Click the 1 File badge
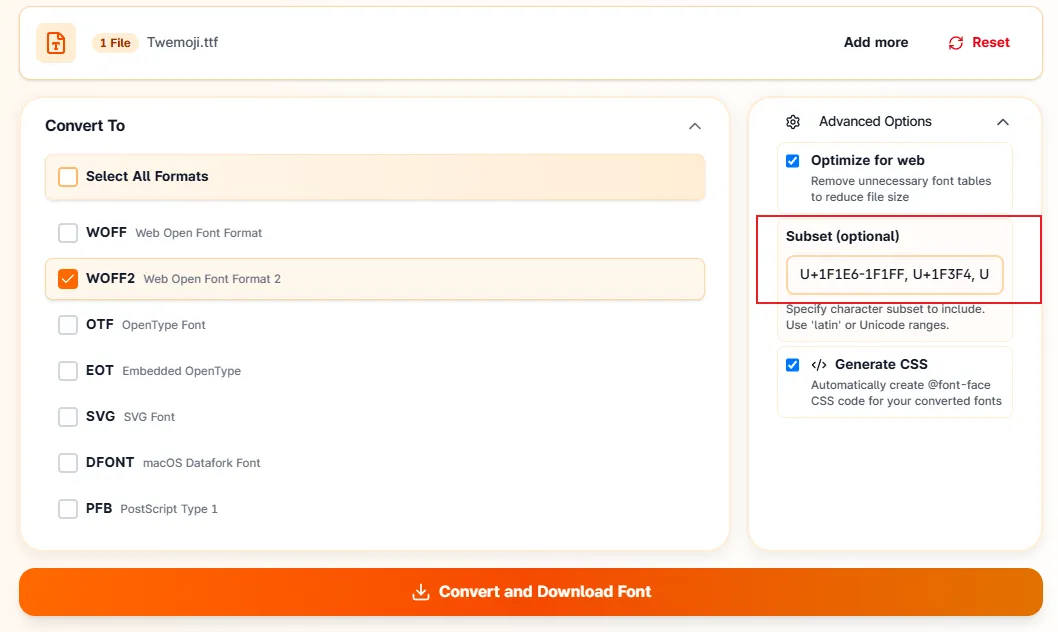The image size is (1058, 632). [x=115, y=42]
